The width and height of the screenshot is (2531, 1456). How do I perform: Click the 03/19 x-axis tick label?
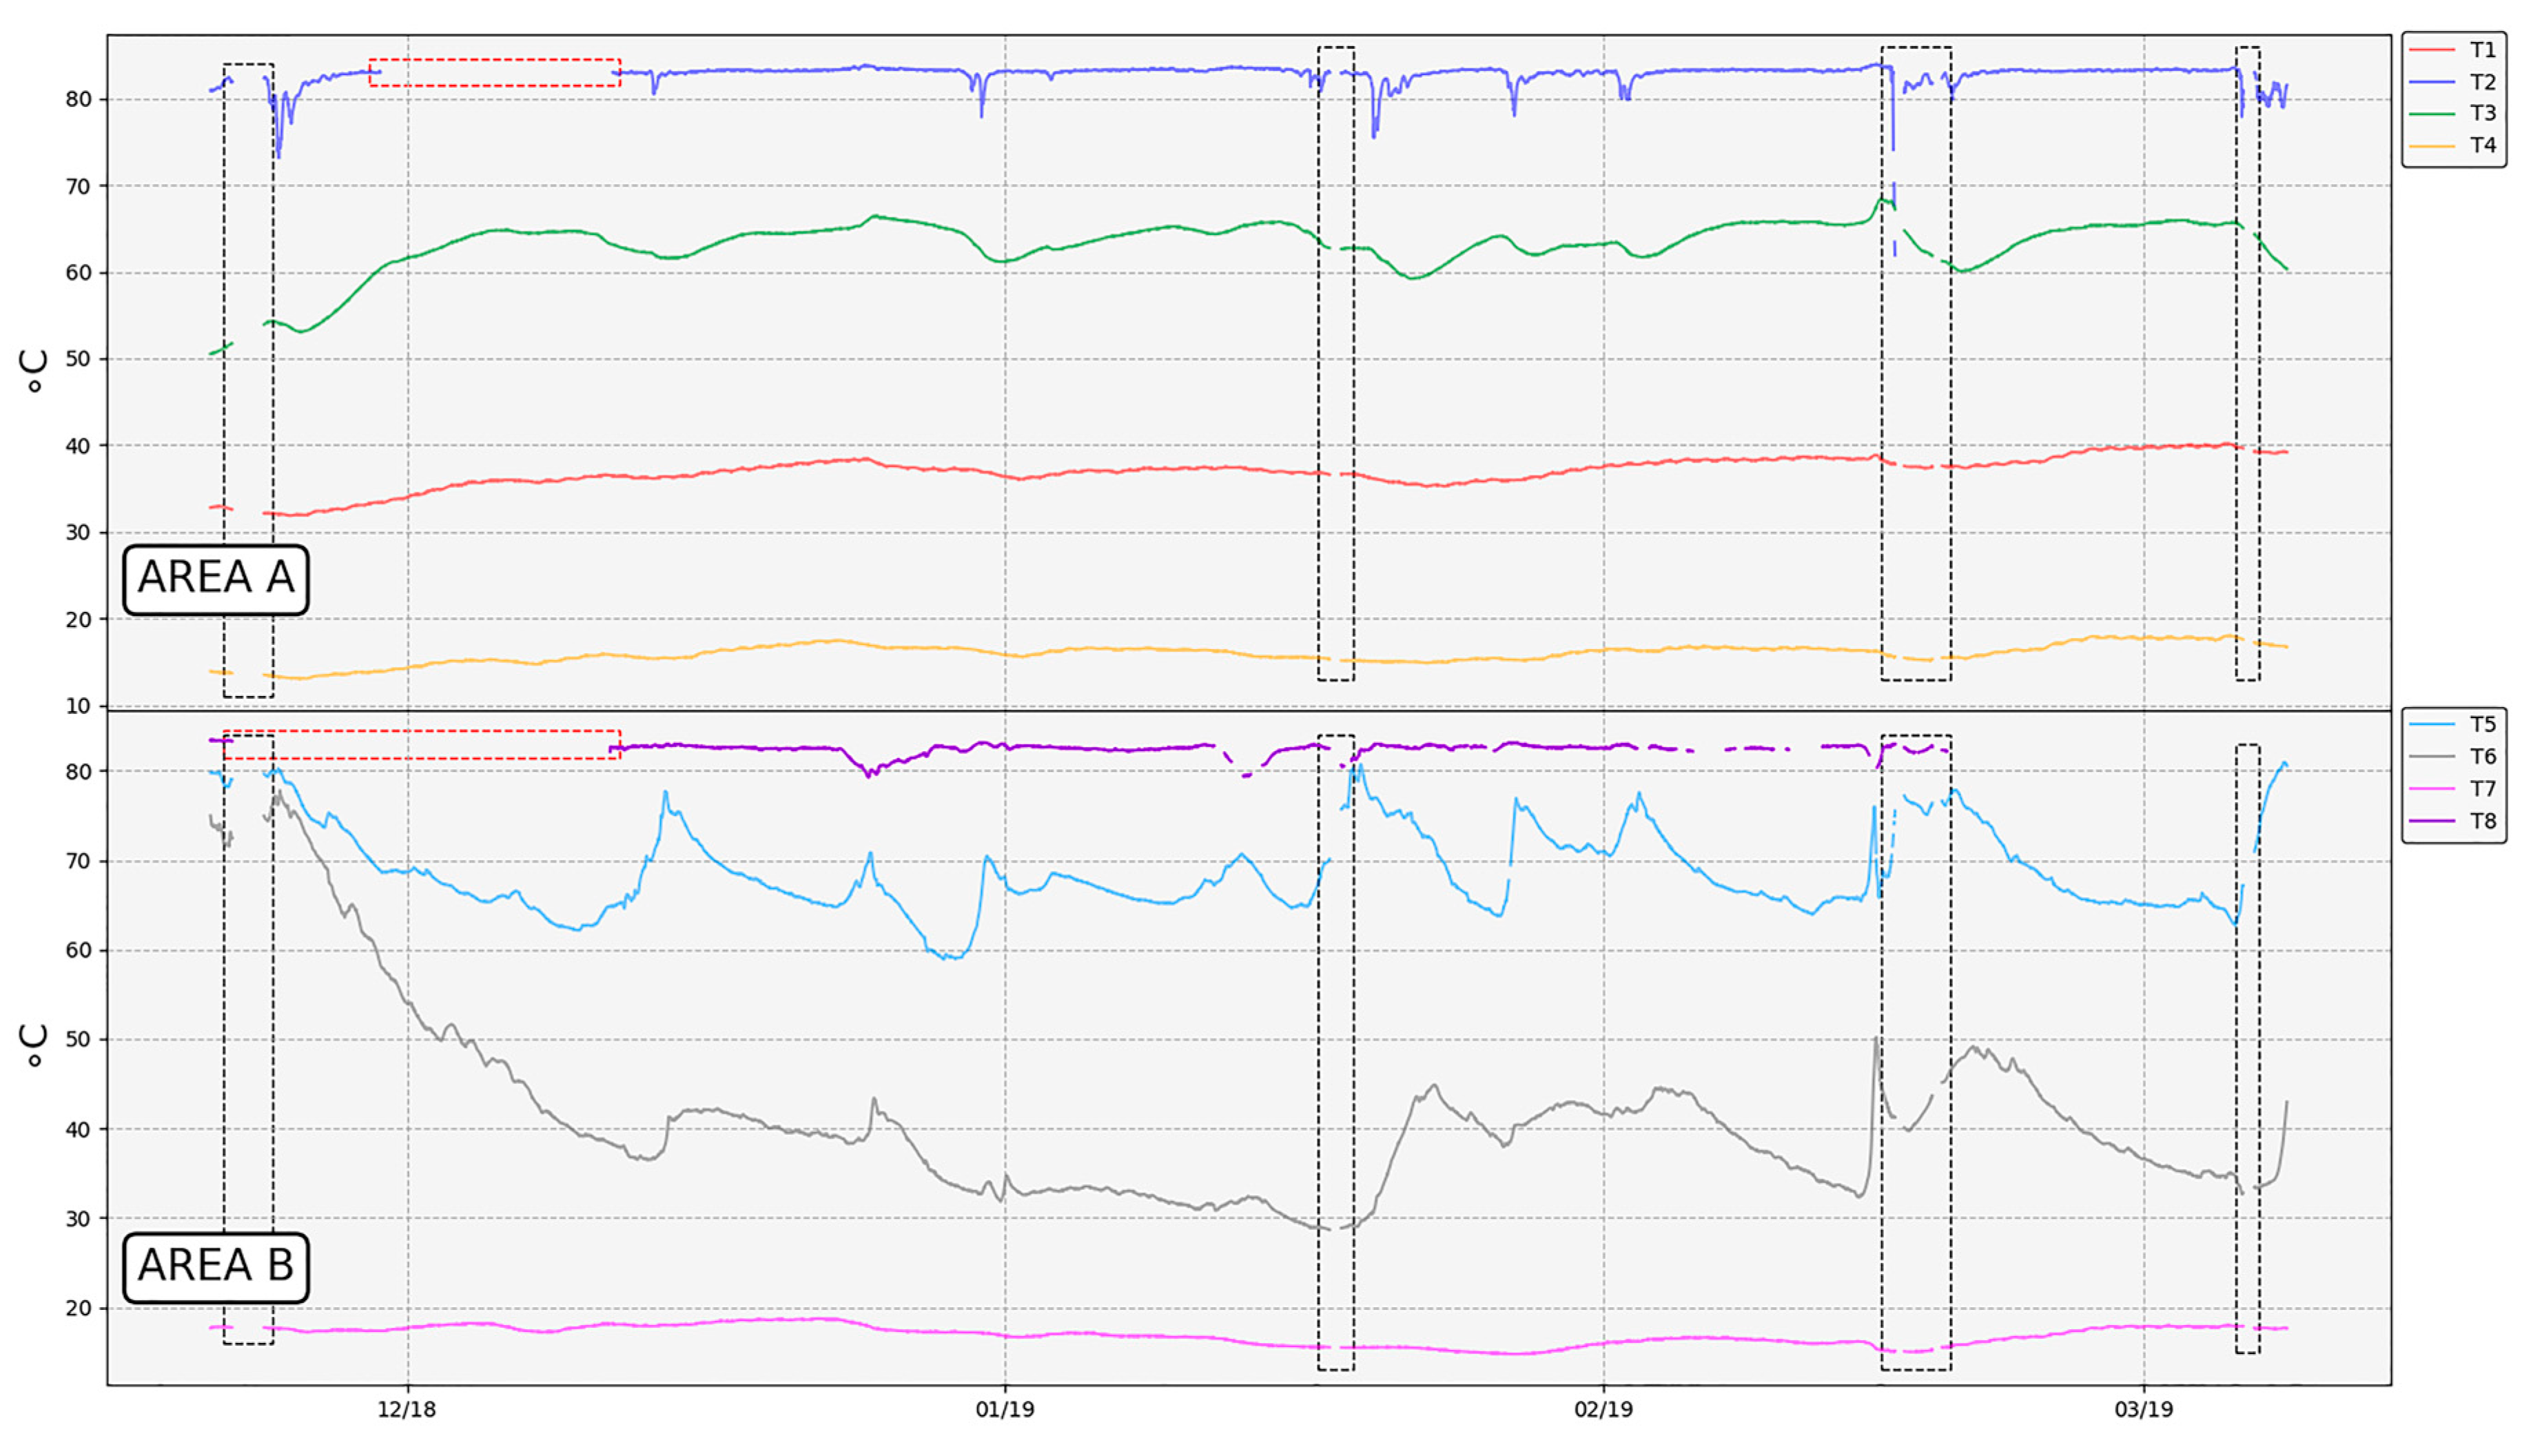click(x=2143, y=1410)
